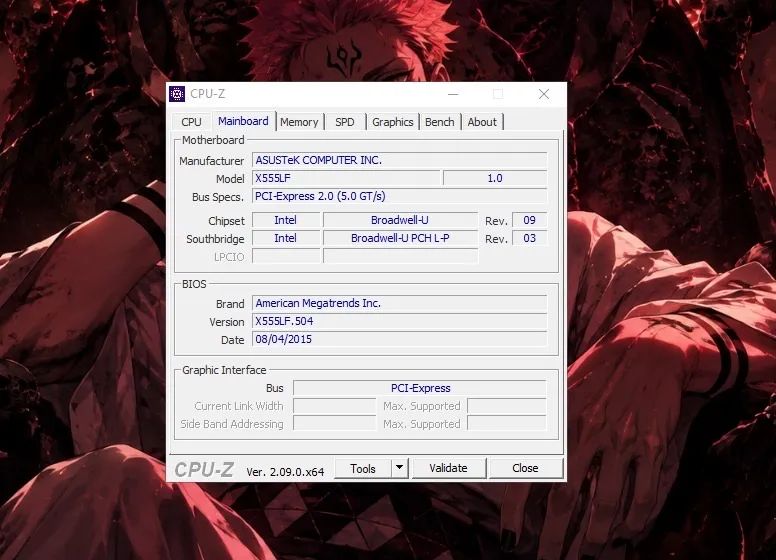The height and width of the screenshot is (560, 776).
Task: Click Max. Supported field beside Side Band Addressing
Action: (x=507, y=424)
